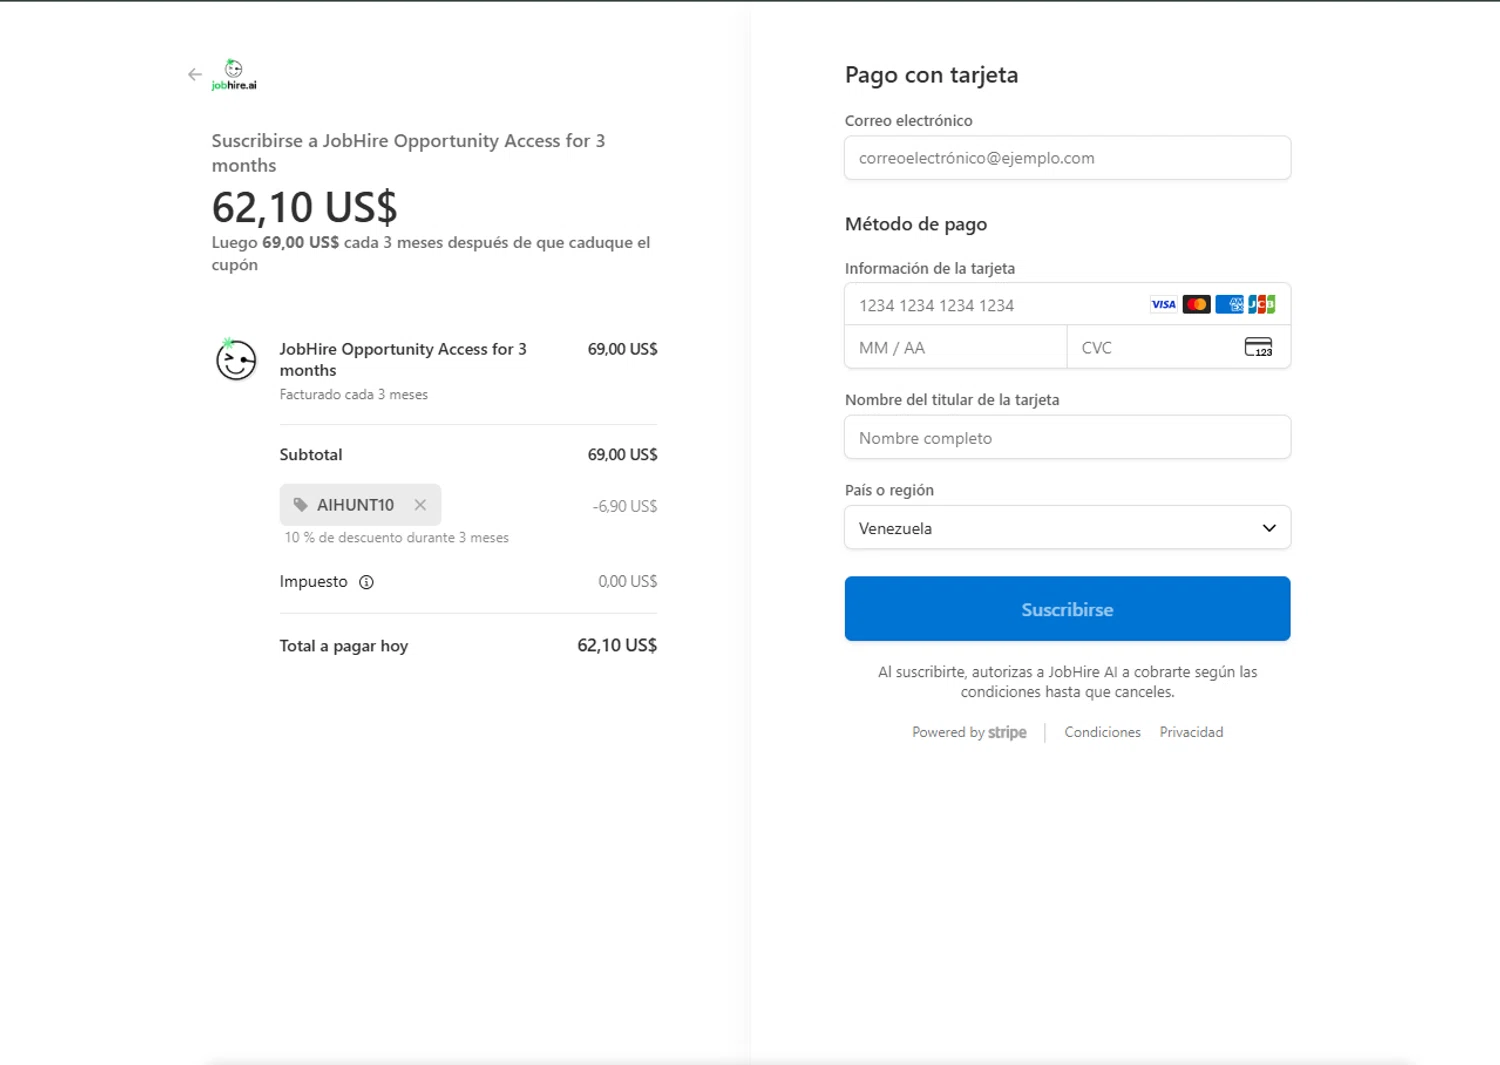Click the 0,00 US$ tax amount
This screenshot has height=1065, width=1500.
click(x=628, y=581)
